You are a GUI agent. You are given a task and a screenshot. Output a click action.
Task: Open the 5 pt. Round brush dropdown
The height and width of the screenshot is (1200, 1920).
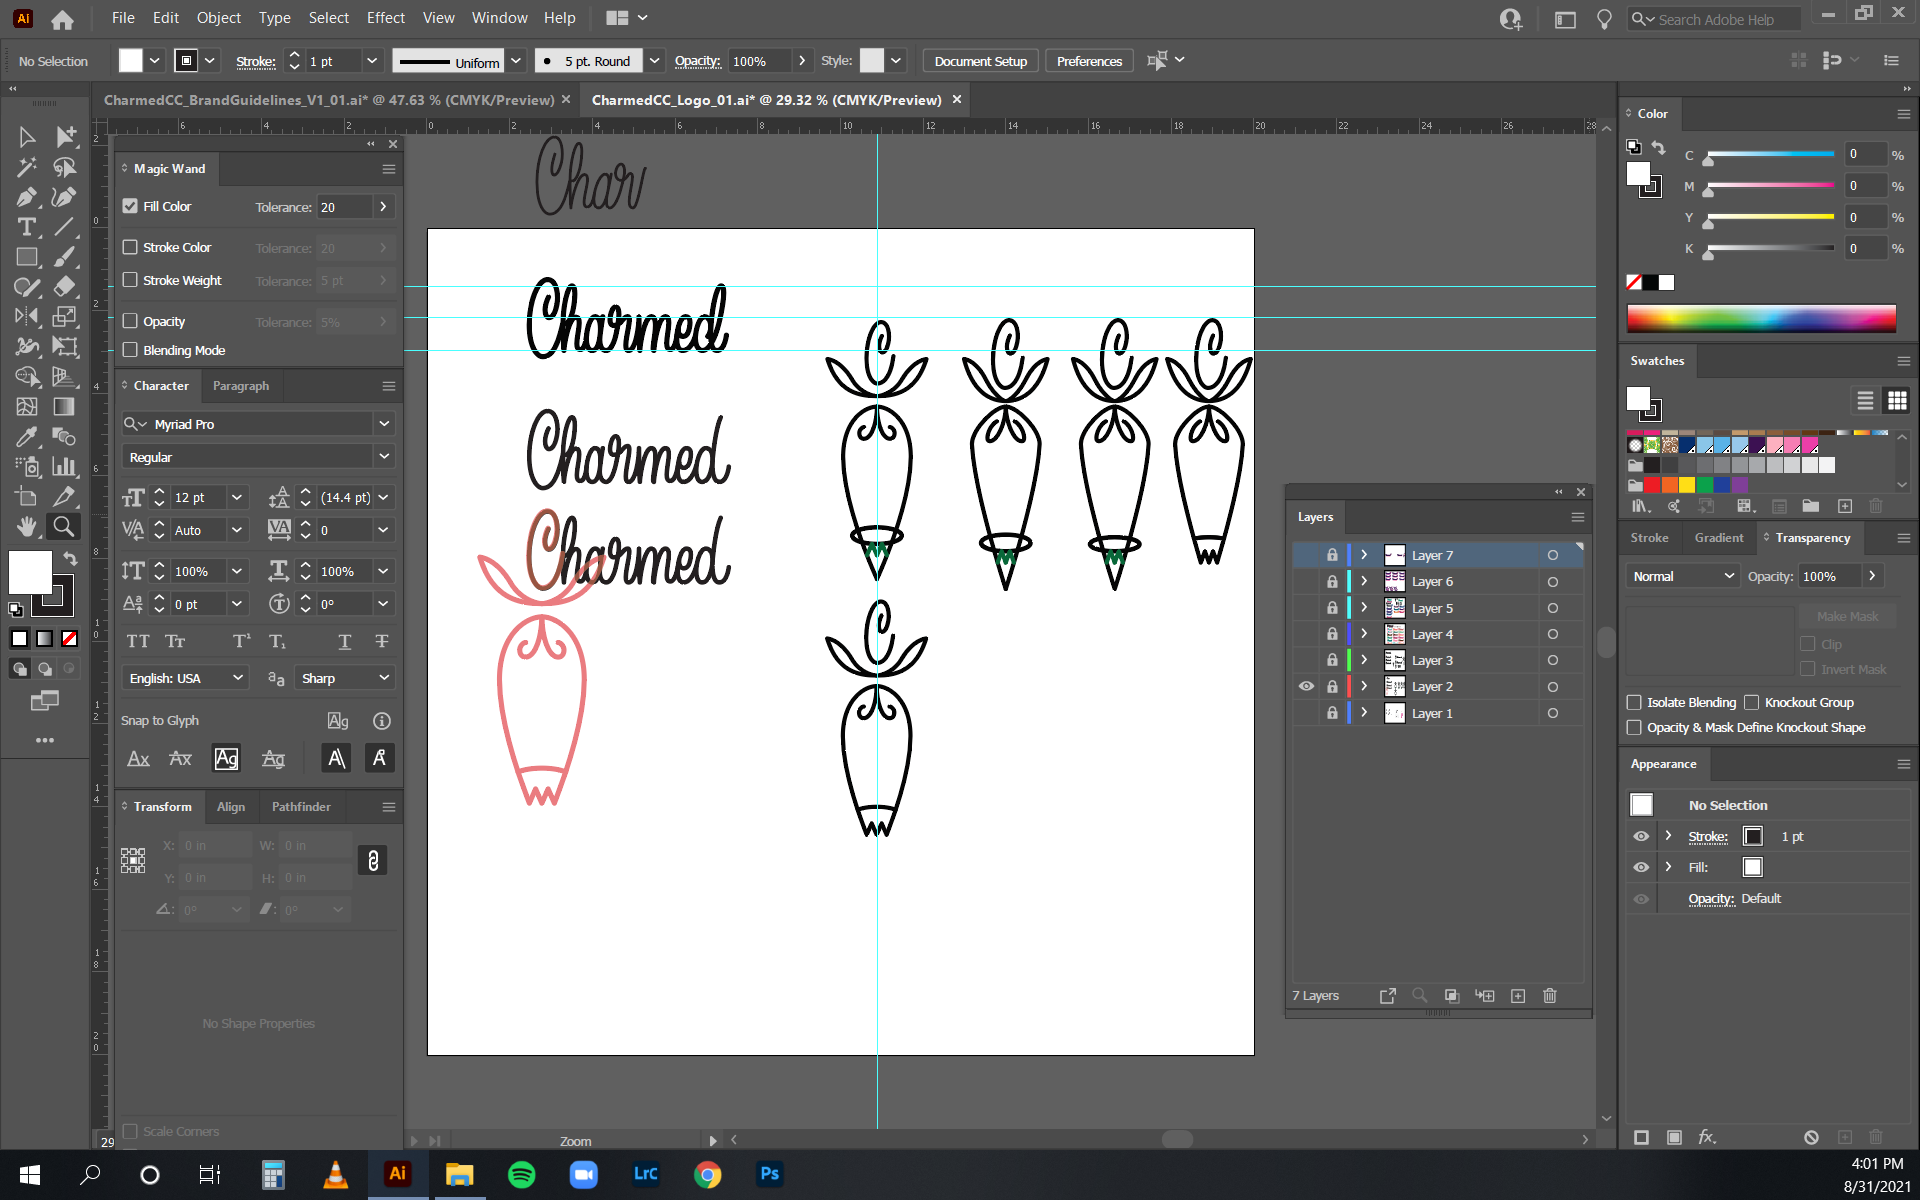(x=655, y=61)
